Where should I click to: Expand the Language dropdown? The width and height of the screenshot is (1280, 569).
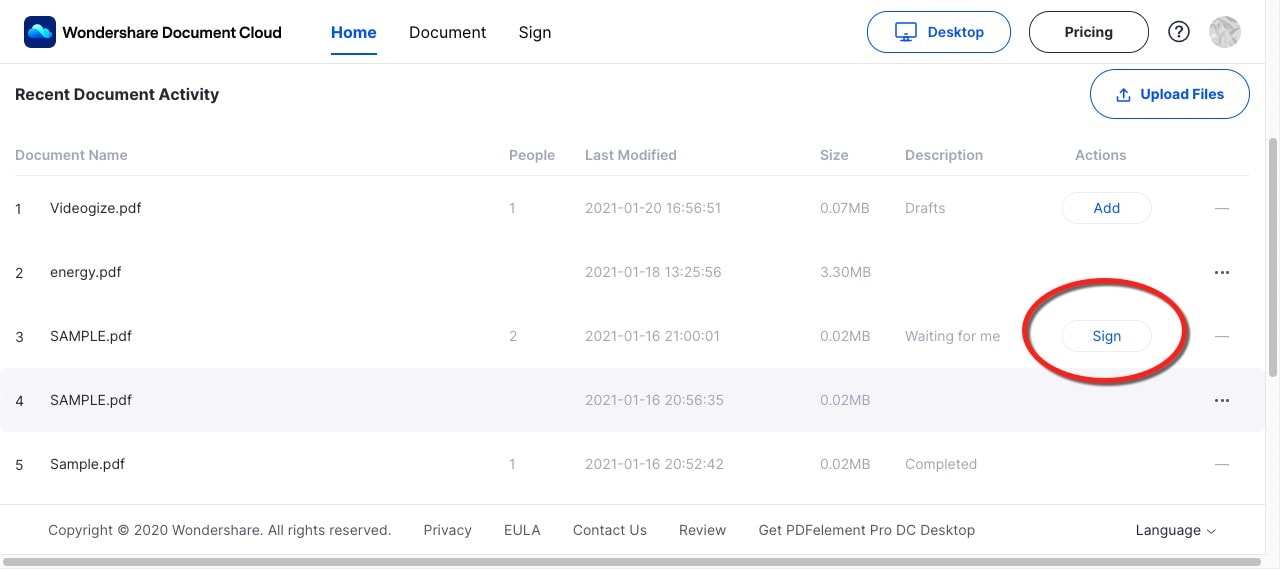(x=1175, y=530)
